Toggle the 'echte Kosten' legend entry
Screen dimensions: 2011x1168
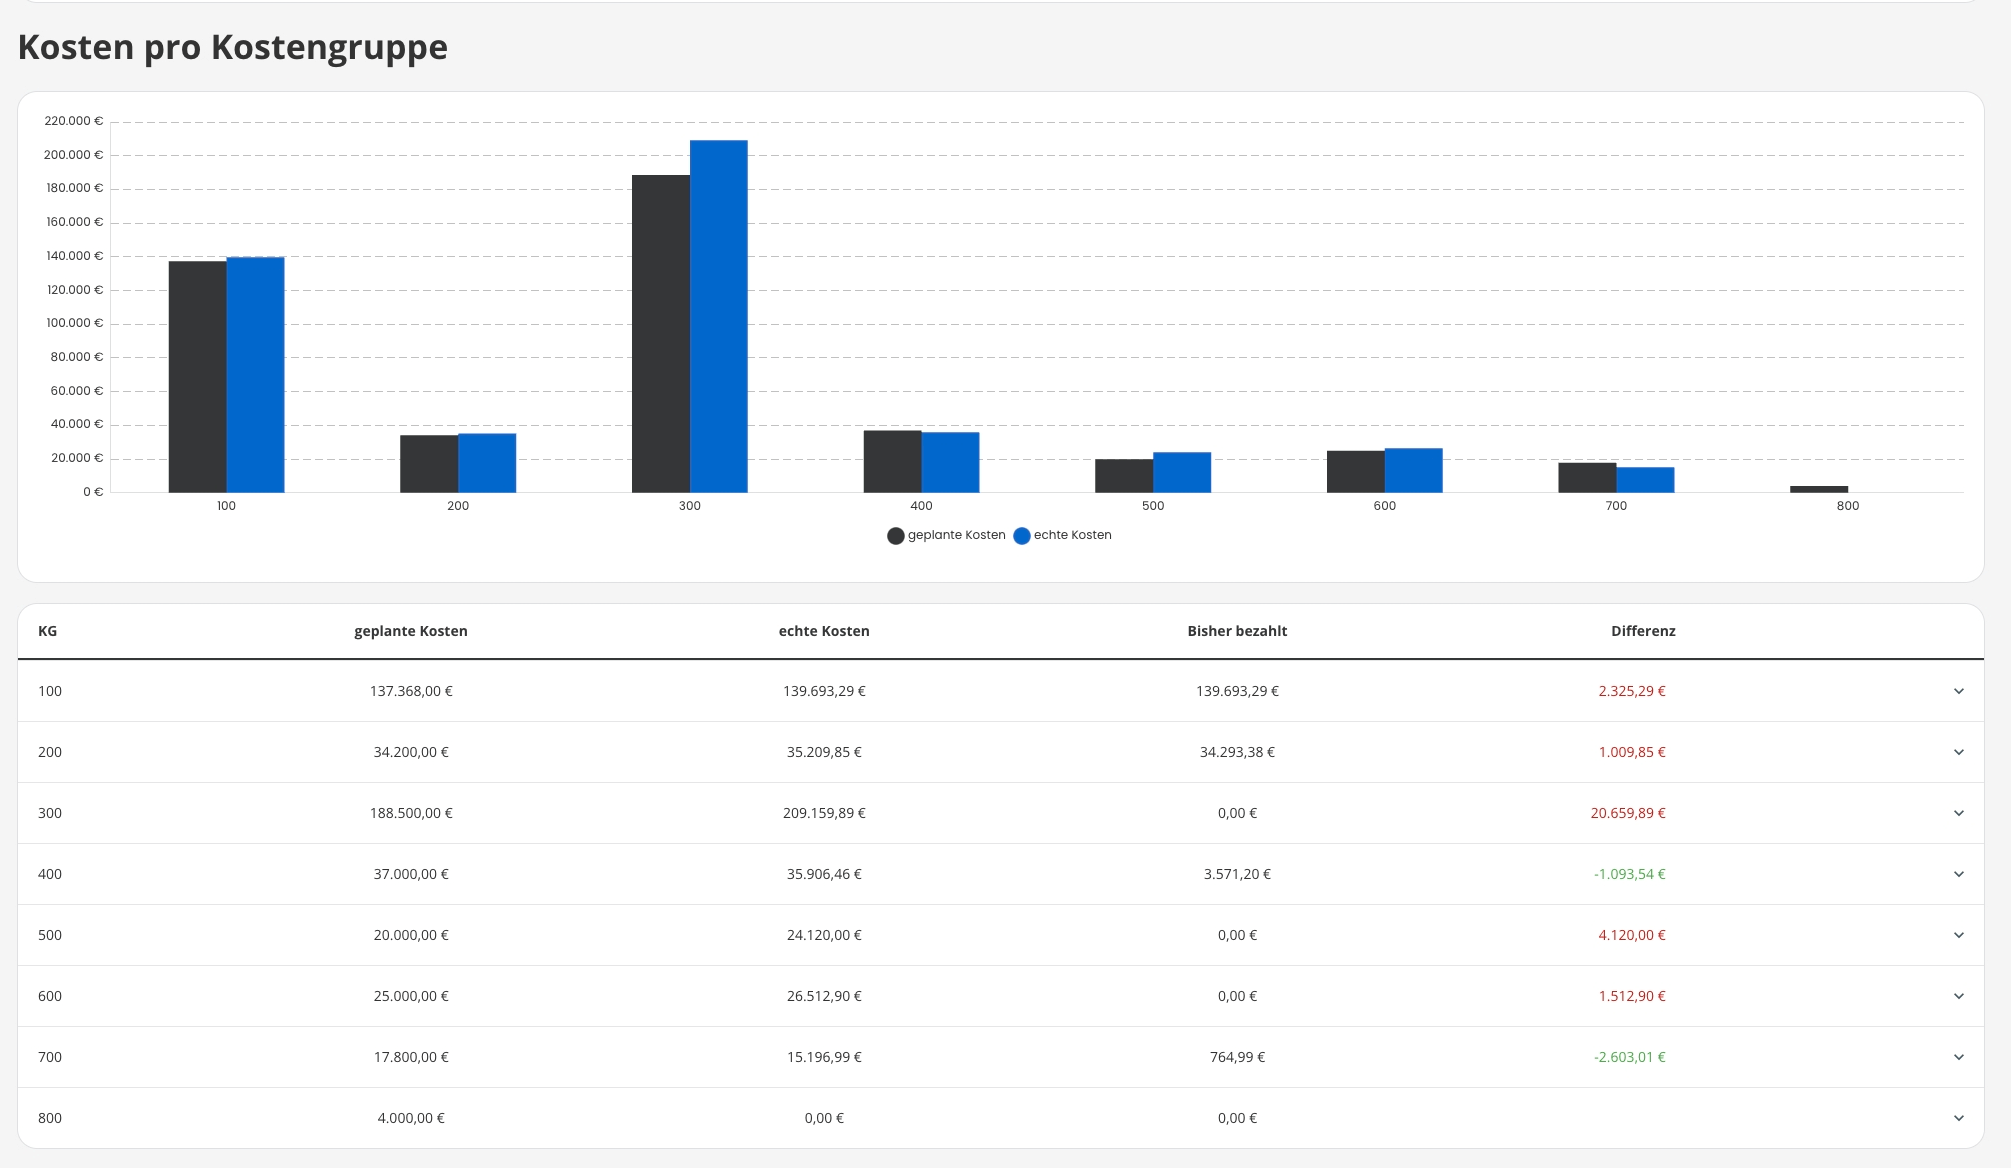click(1072, 535)
